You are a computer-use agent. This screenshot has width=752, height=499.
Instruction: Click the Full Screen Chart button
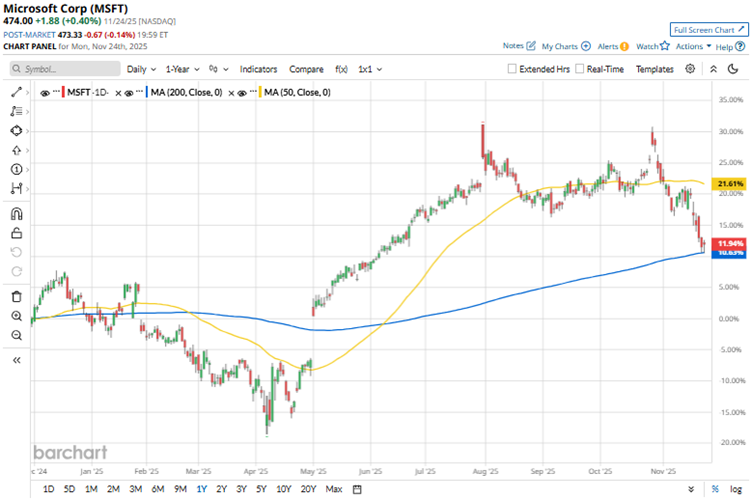click(x=708, y=30)
